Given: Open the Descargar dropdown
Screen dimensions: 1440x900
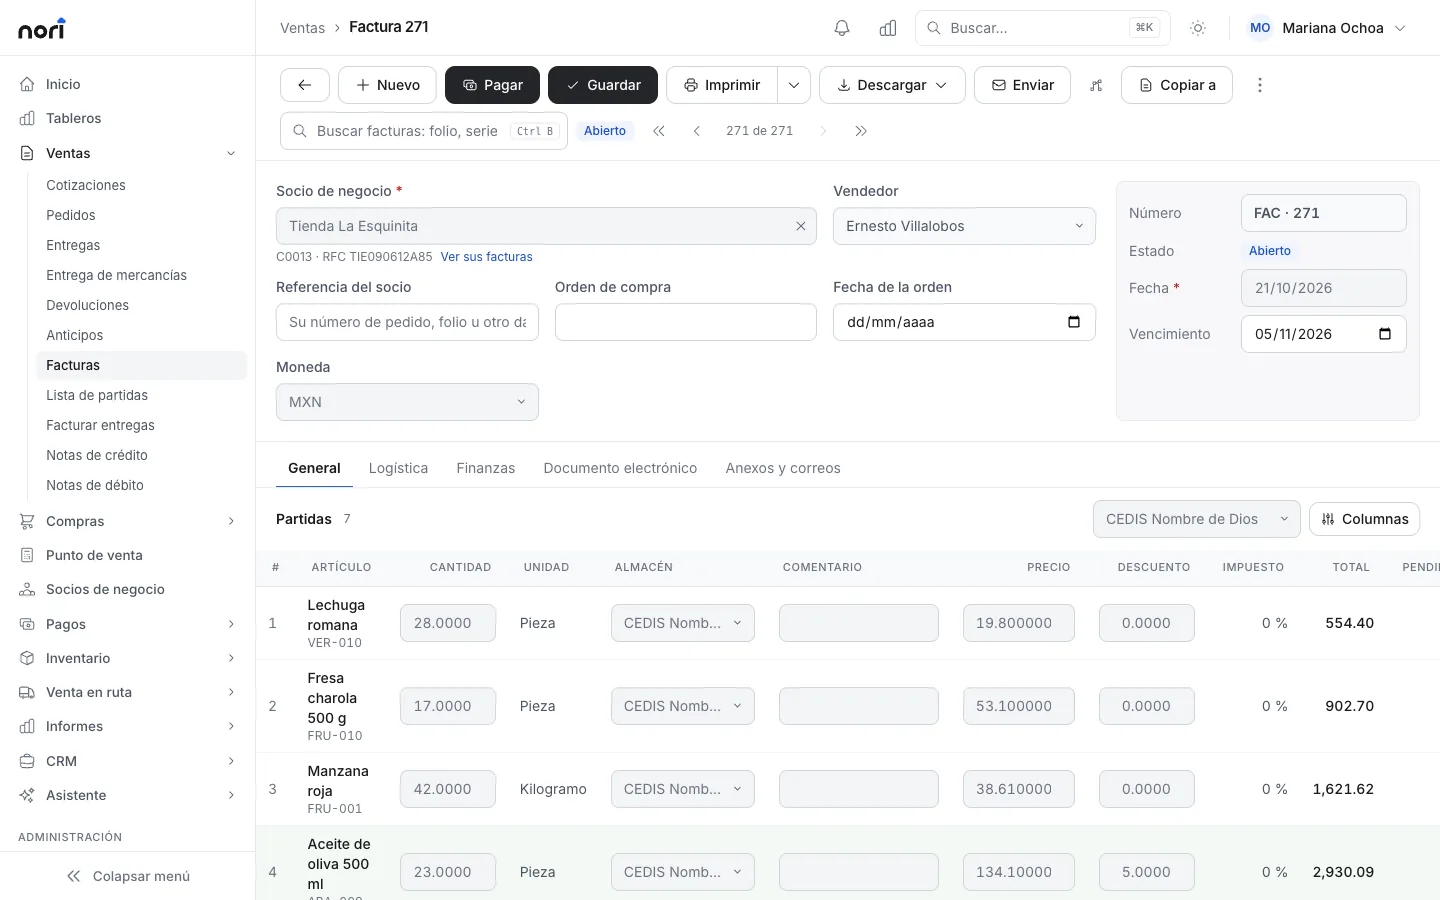Looking at the screenshot, I should click(892, 85).
